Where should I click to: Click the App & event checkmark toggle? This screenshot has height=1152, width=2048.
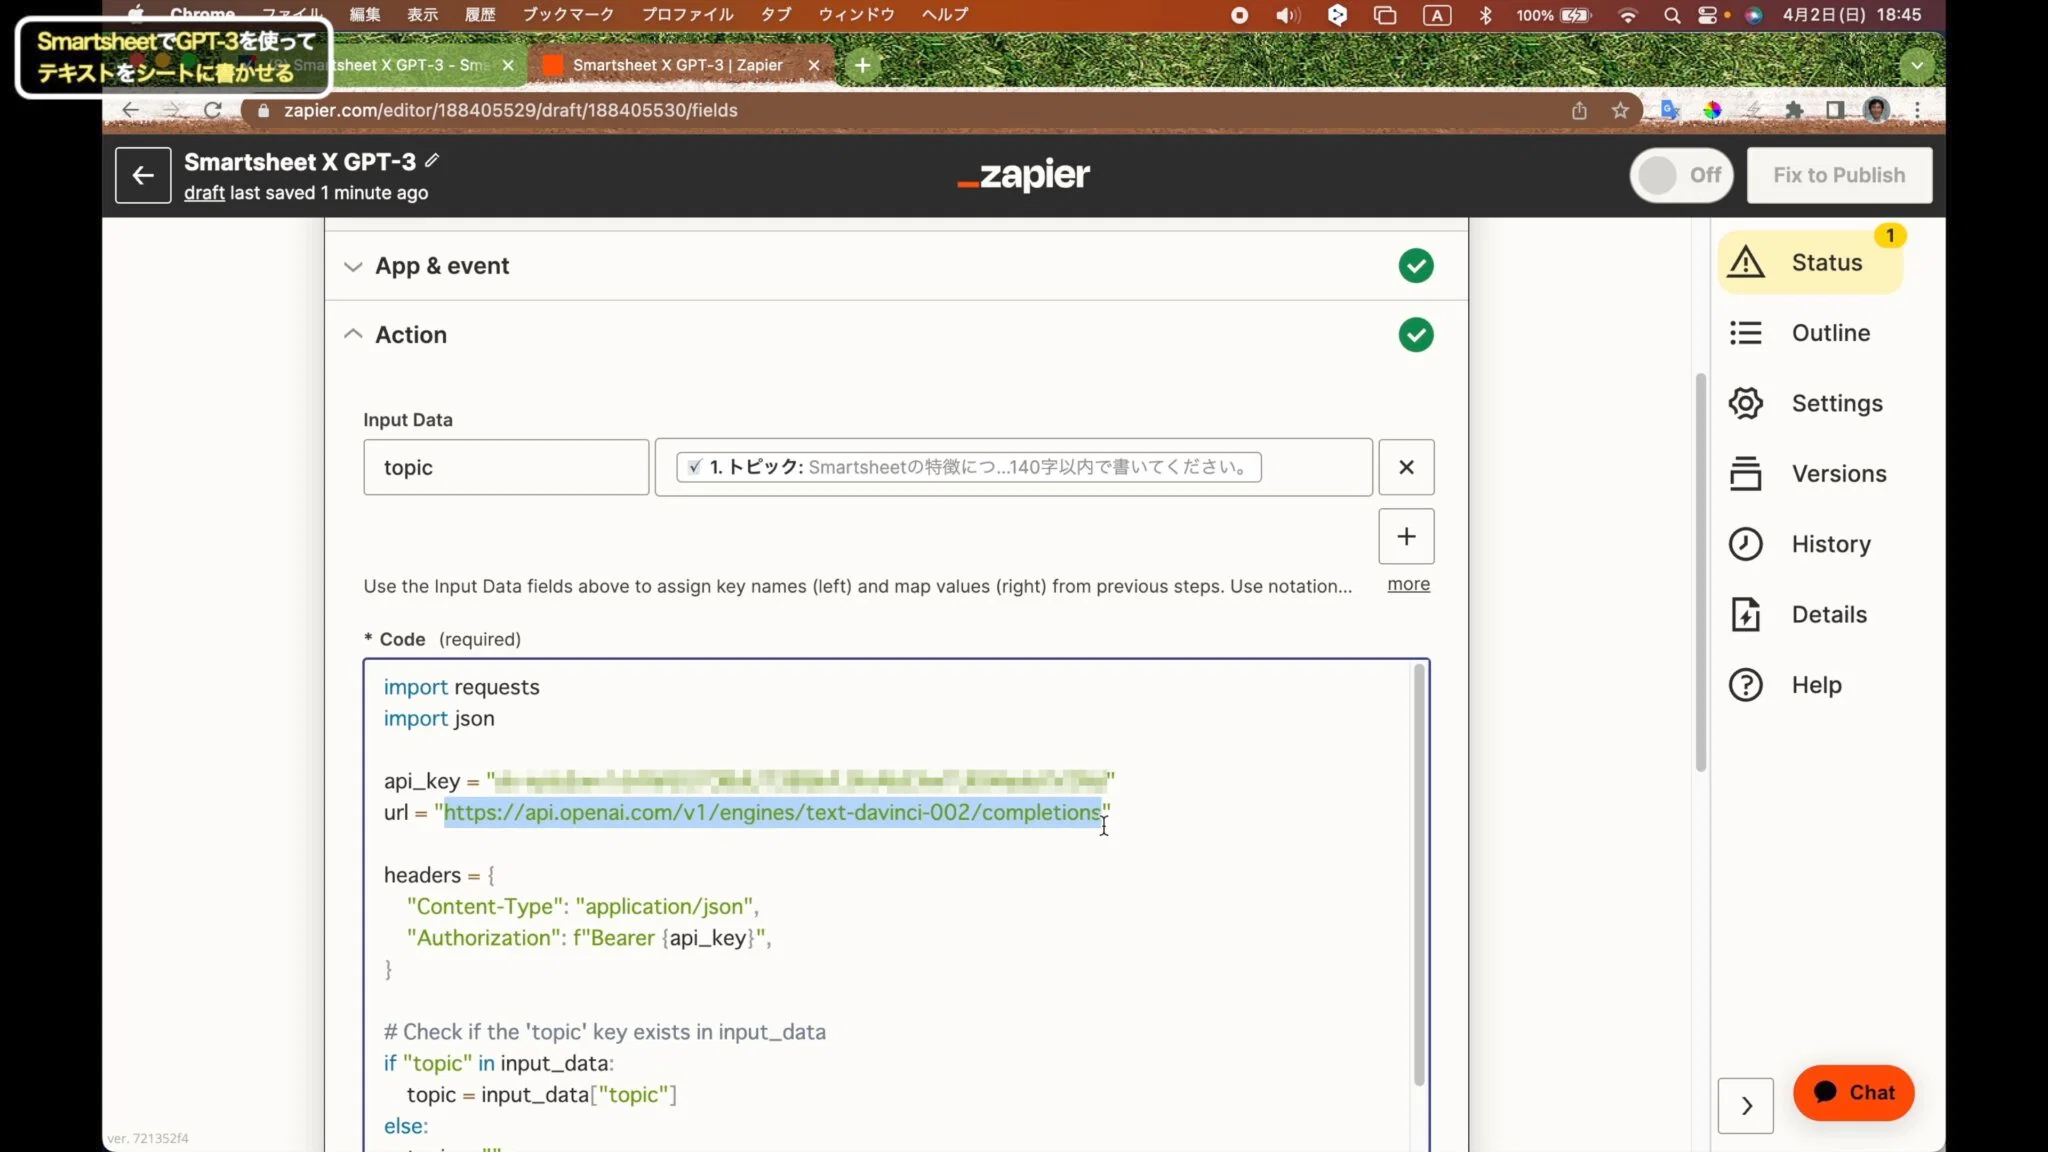1414,266
